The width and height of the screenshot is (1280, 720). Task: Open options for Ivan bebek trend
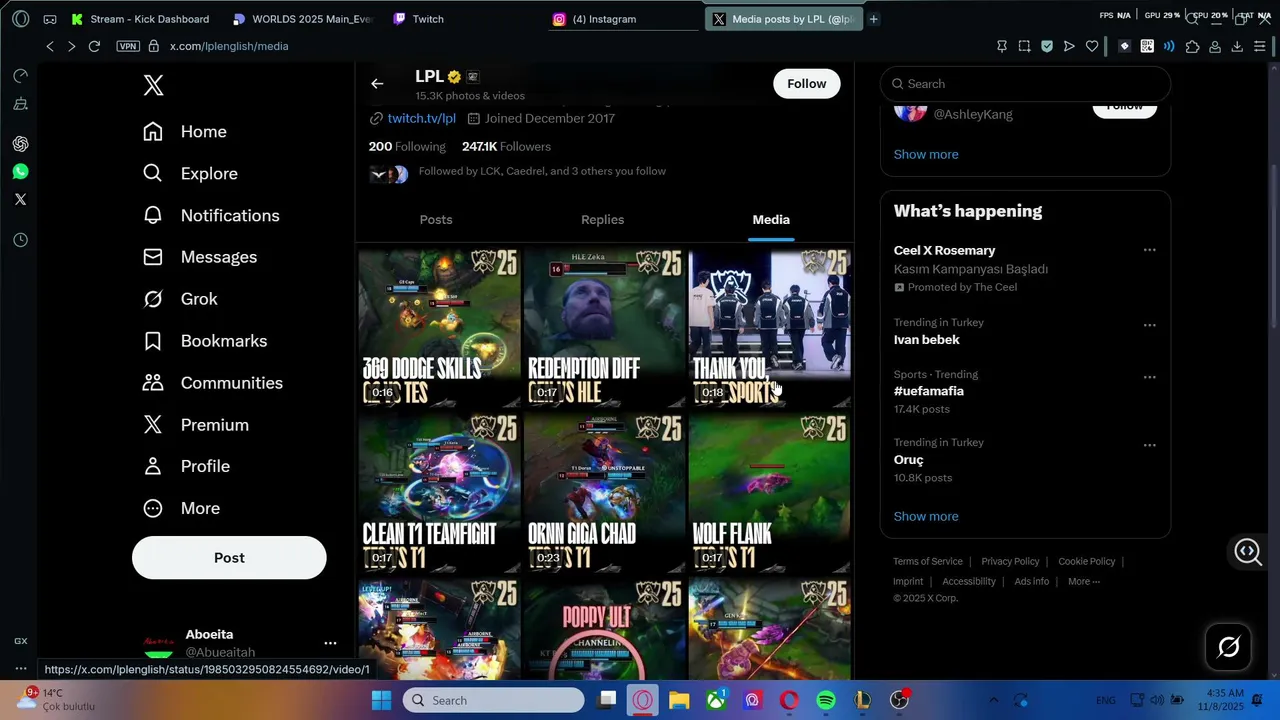point(1149,325)
